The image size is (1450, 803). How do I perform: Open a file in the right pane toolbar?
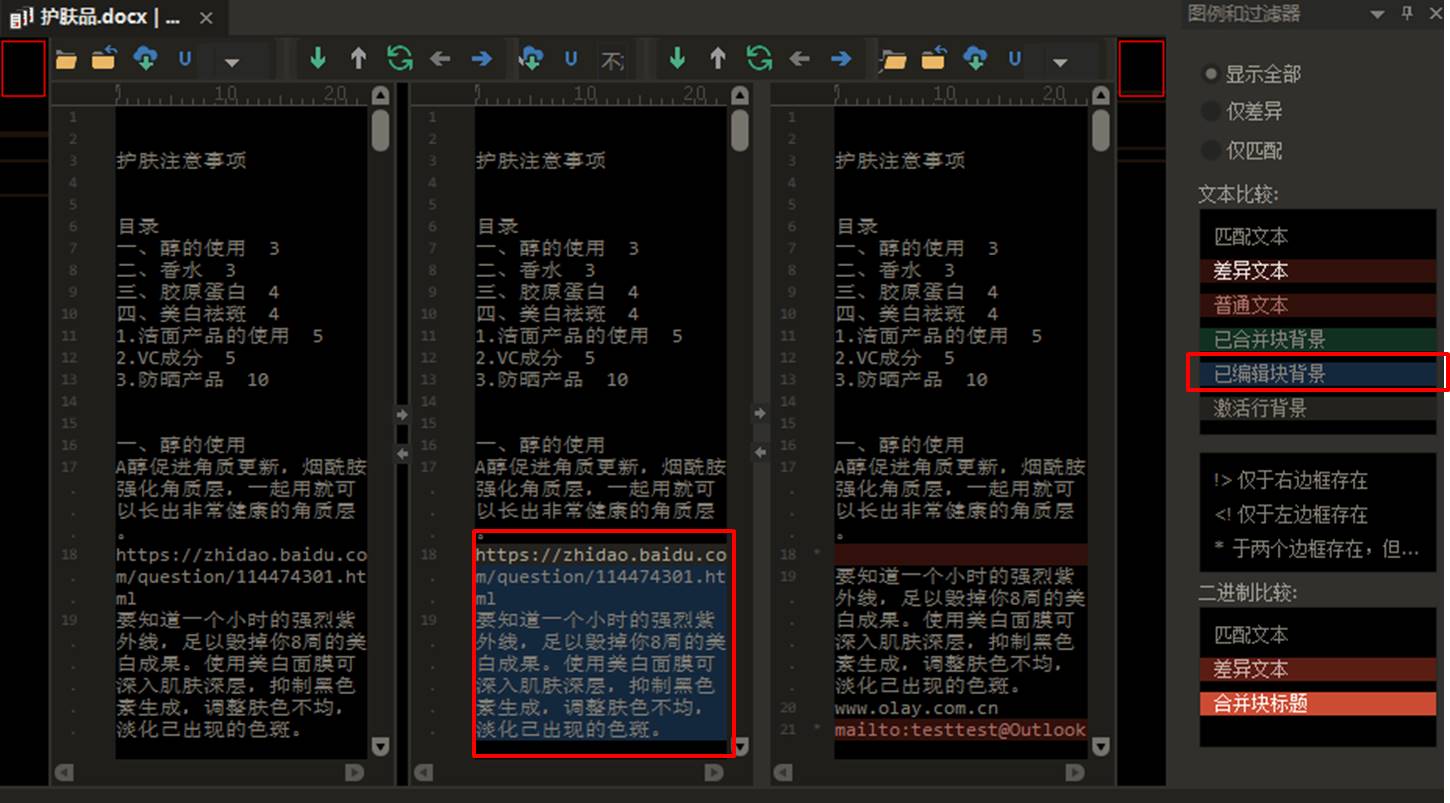(x=893, y=60)
